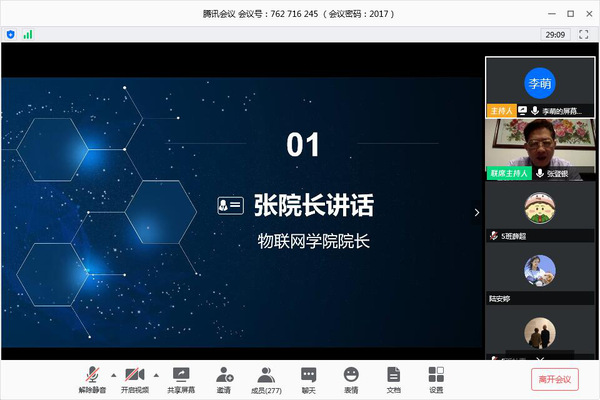Select 李萌 host video tile
Image resolution: width=600 pixels, height=400 pixels.
pyautogui.click(x=539, y=83)
